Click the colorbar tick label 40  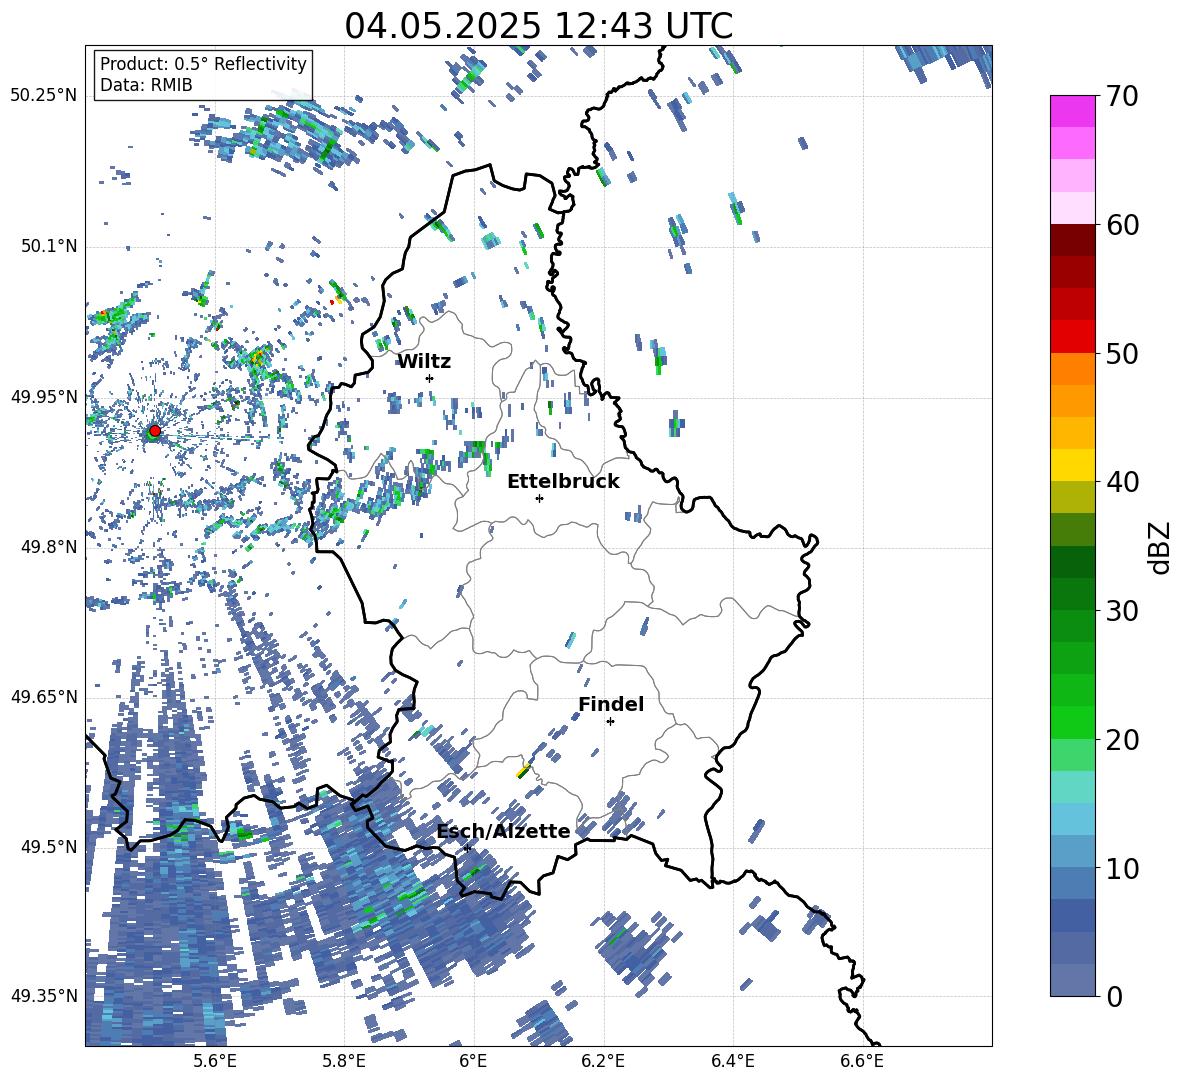[1122, 482]
